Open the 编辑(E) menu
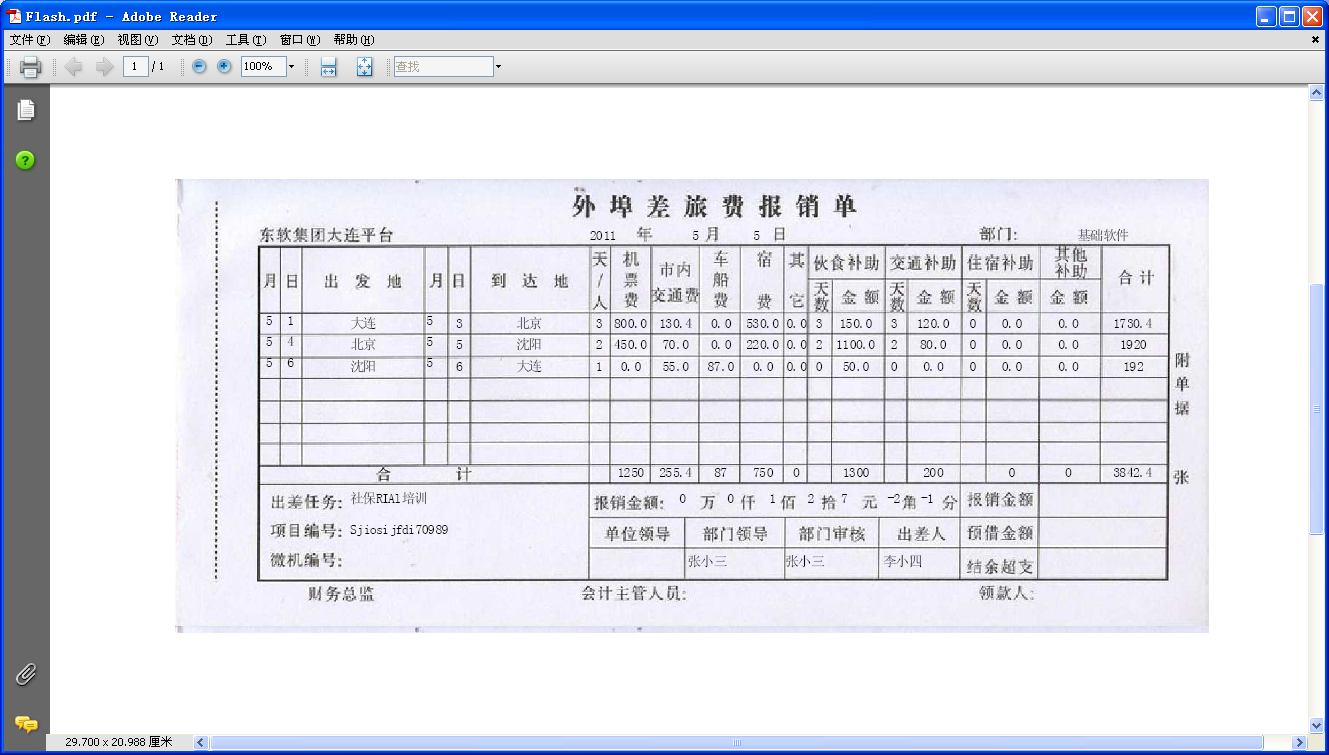The width and height of the screenshot is (1329, 755). 83,40
